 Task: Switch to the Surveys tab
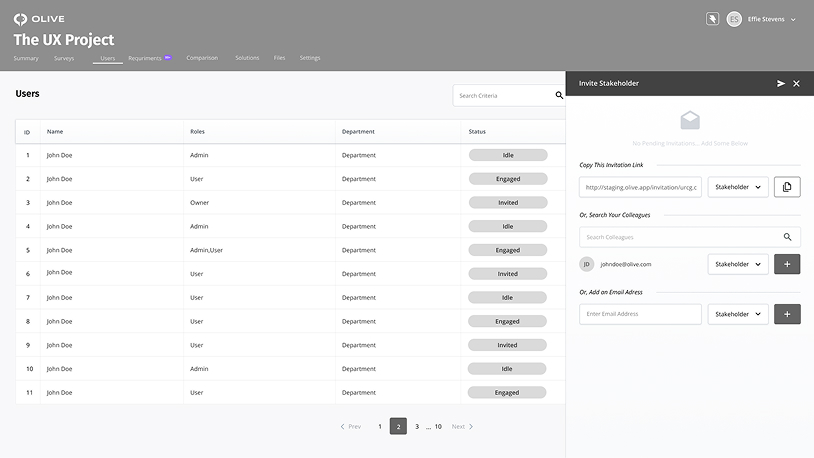pyautogui.click(x=64, y=58)
